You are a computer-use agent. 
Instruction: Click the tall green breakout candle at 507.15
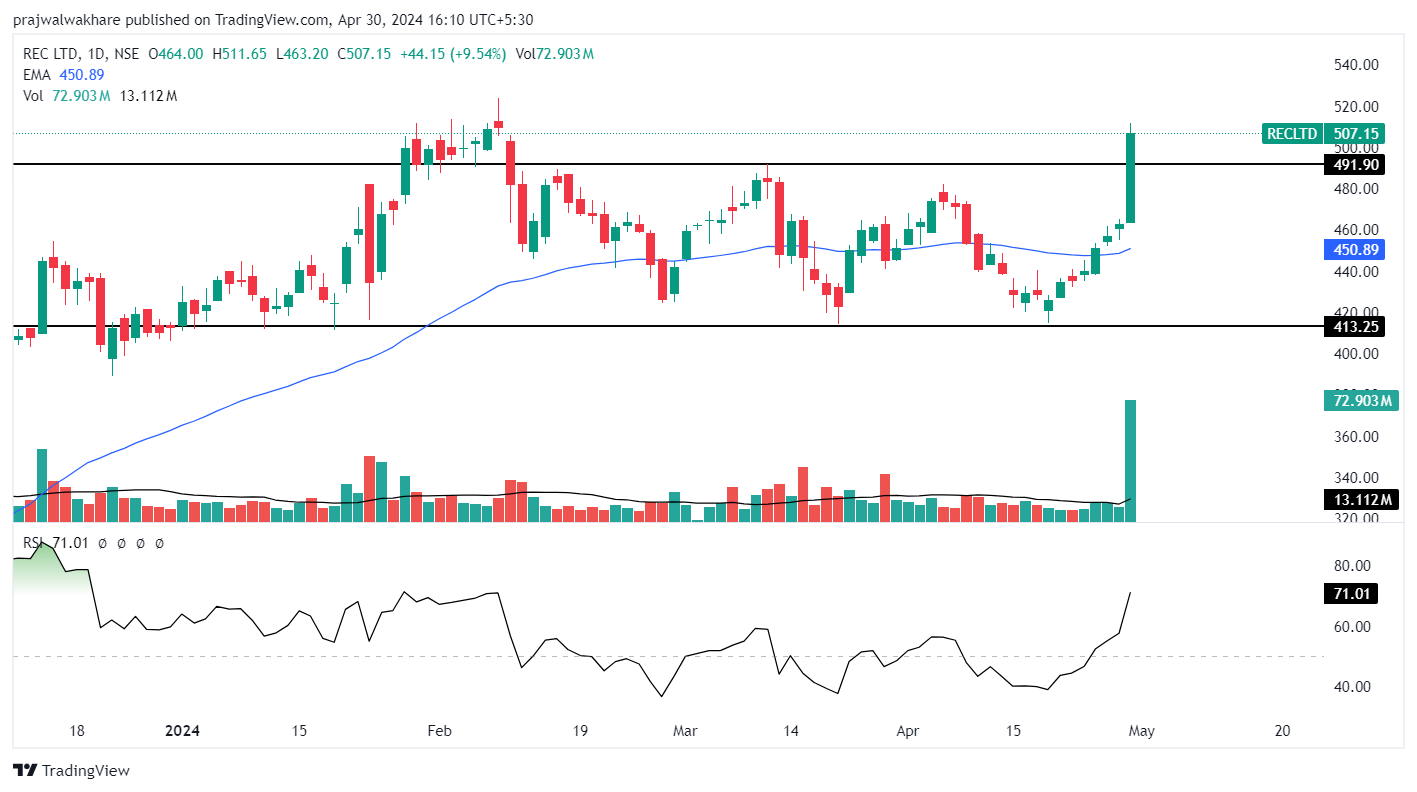pyautogui.click(x=1131, y=178)
